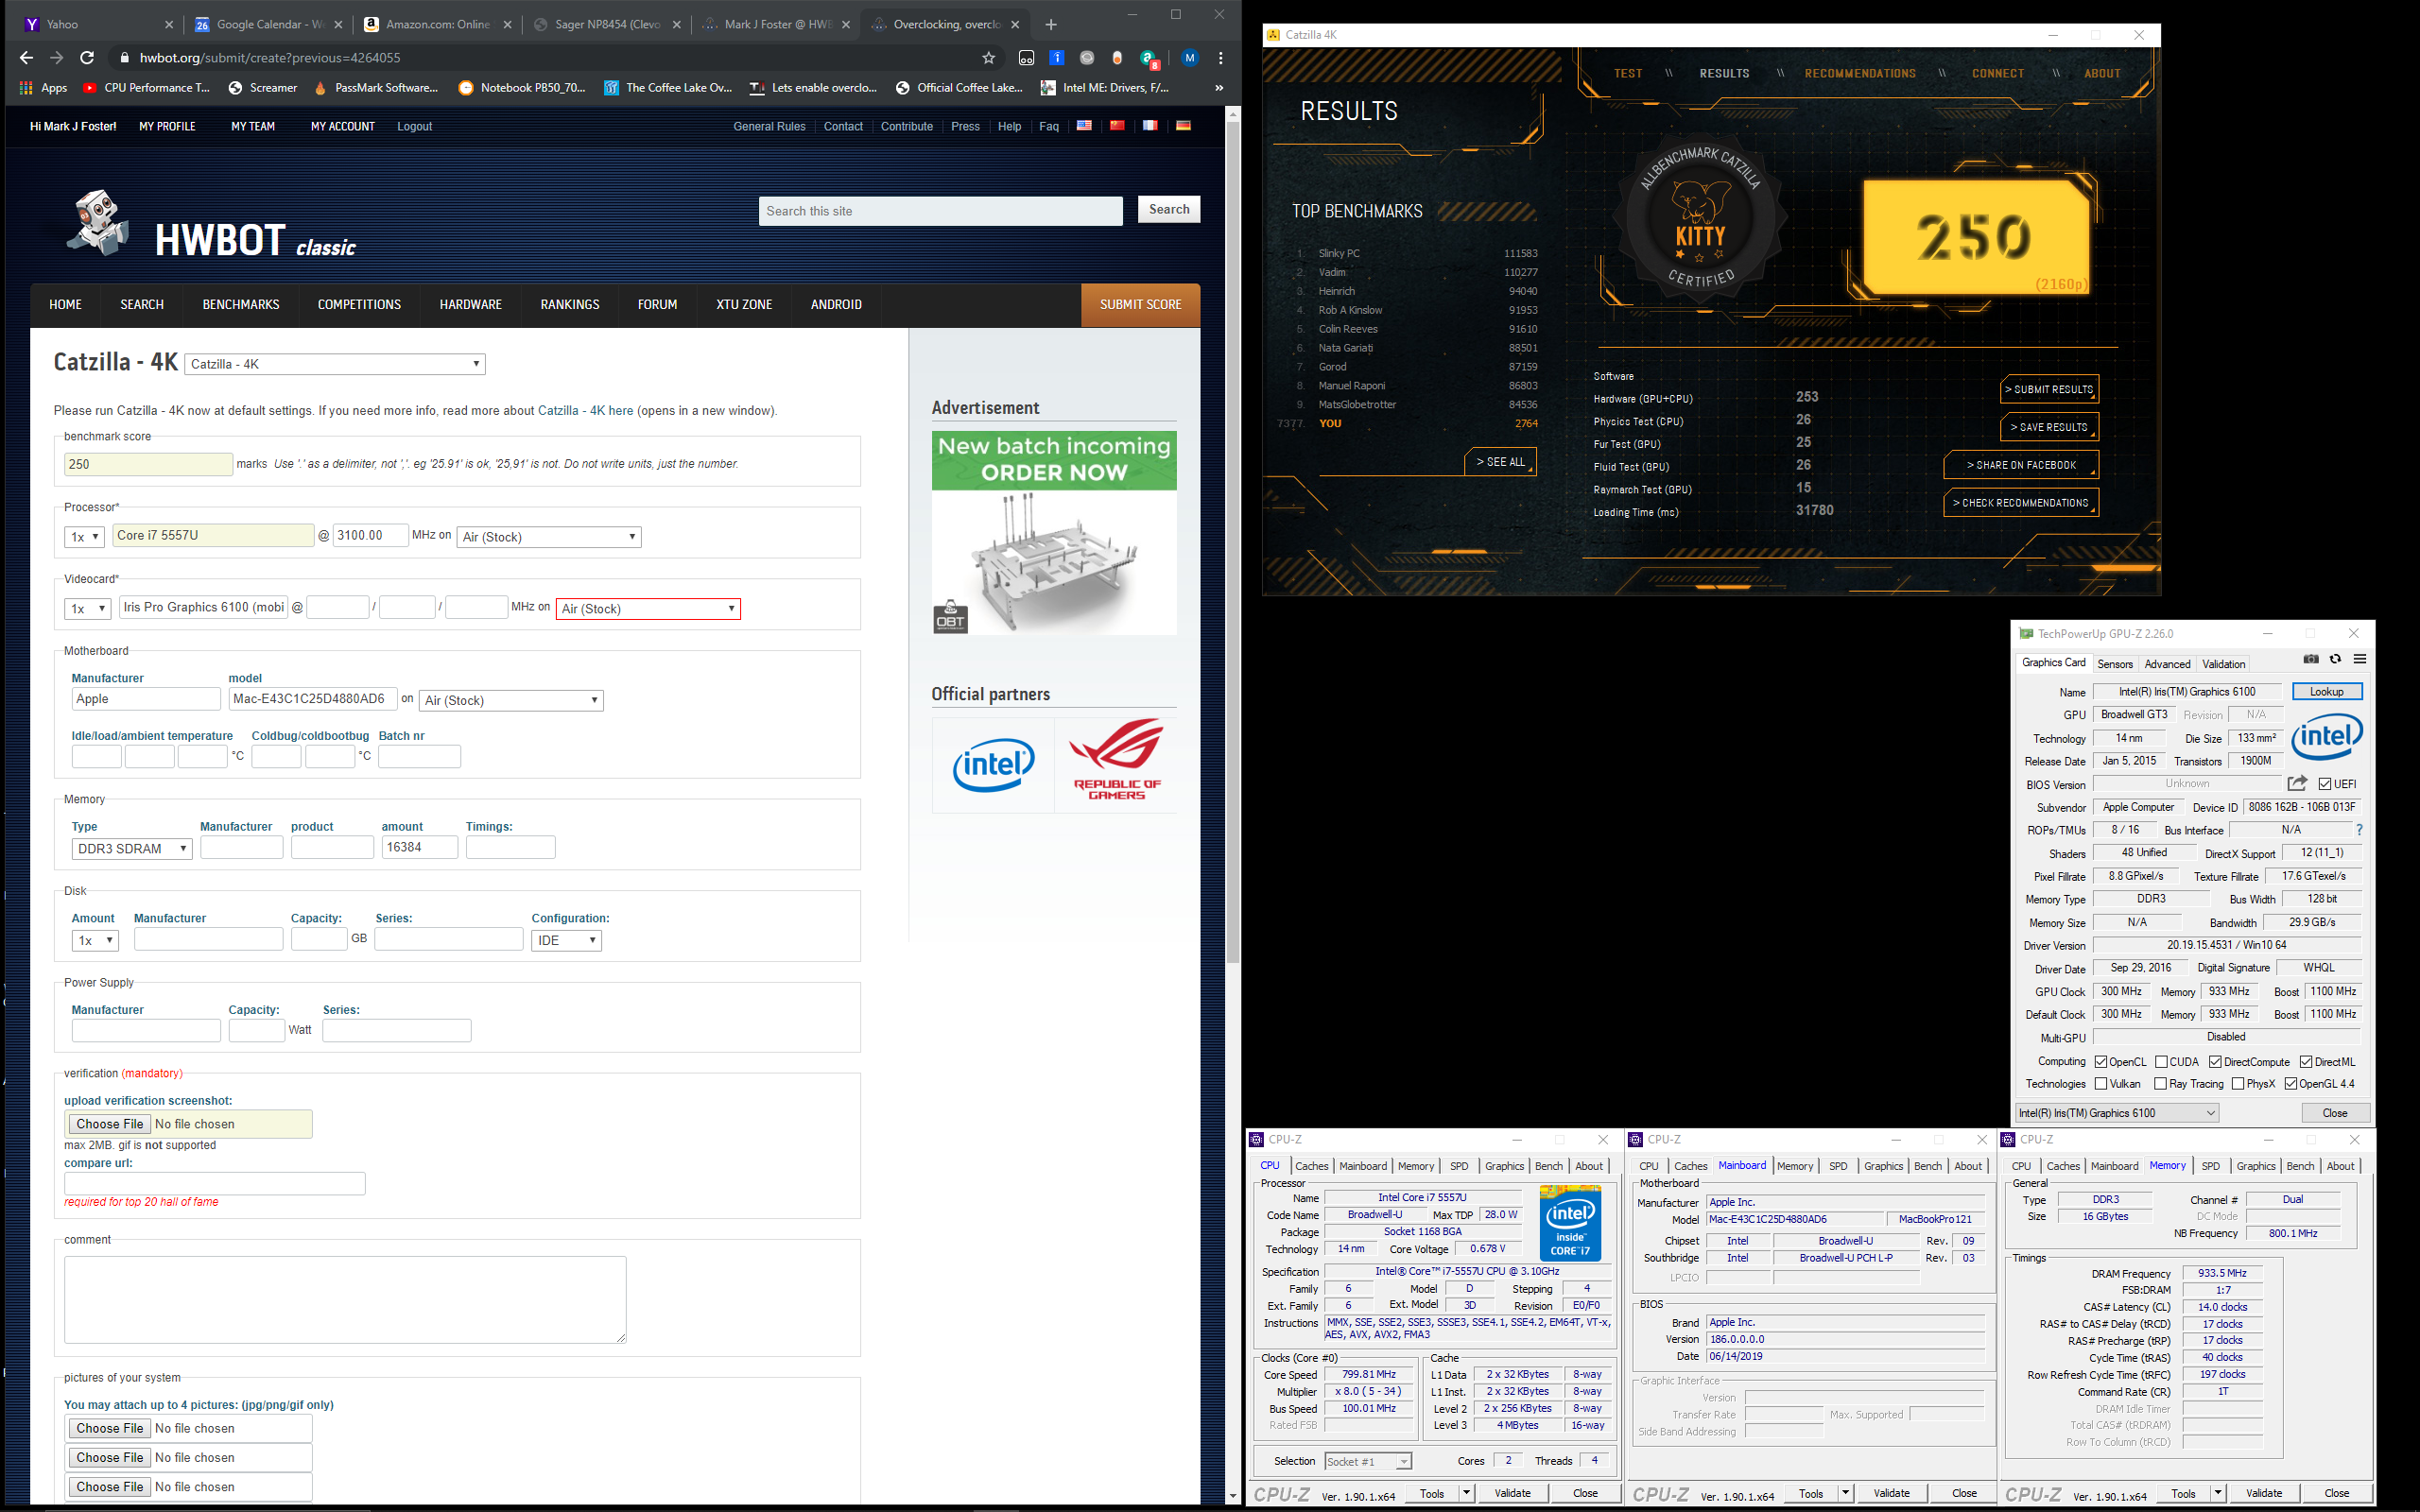Click the Lookup button in GPU-Z
The image size is (2420, 1512).
click(2326, 691)
